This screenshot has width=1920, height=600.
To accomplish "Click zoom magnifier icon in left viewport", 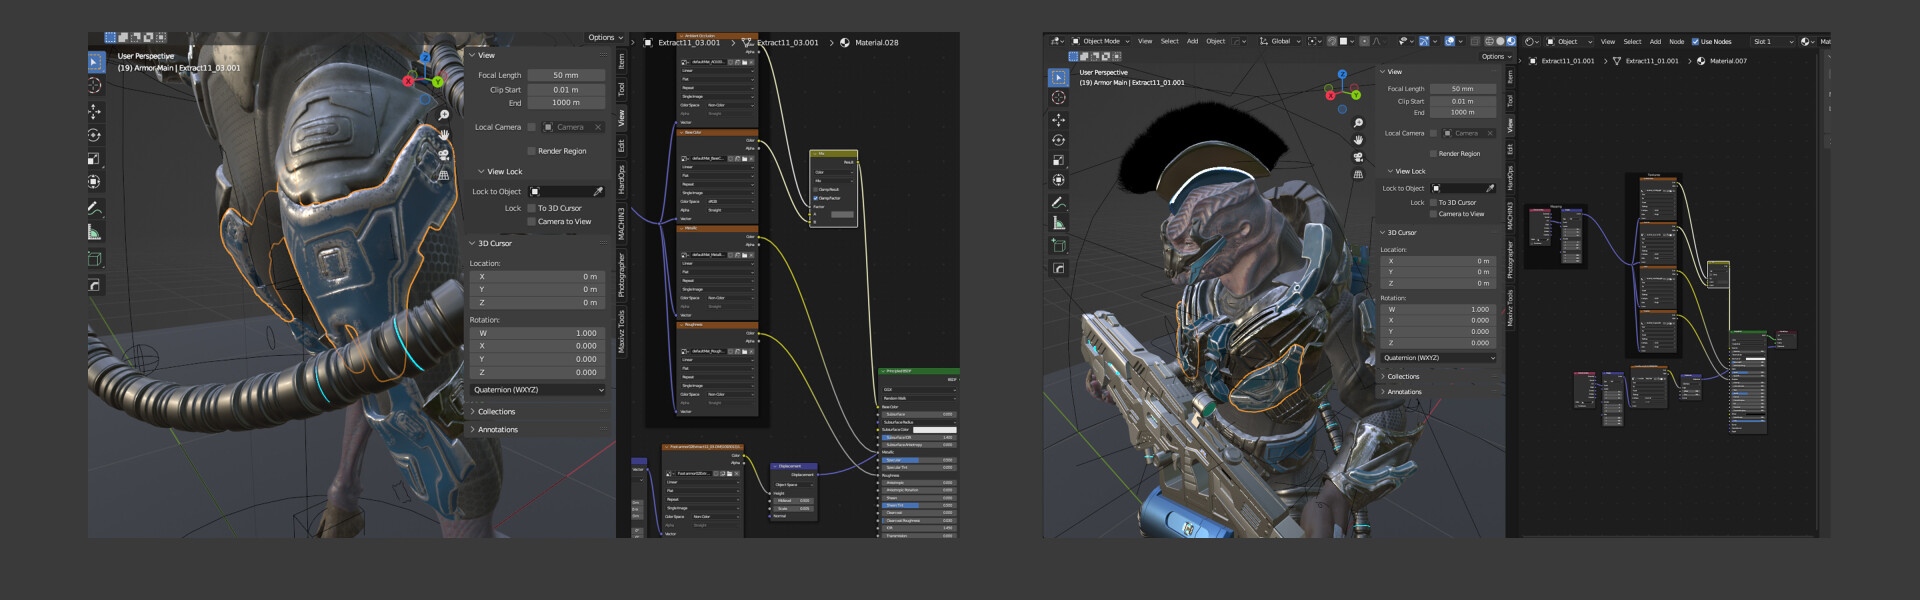I will pos(444,115).
